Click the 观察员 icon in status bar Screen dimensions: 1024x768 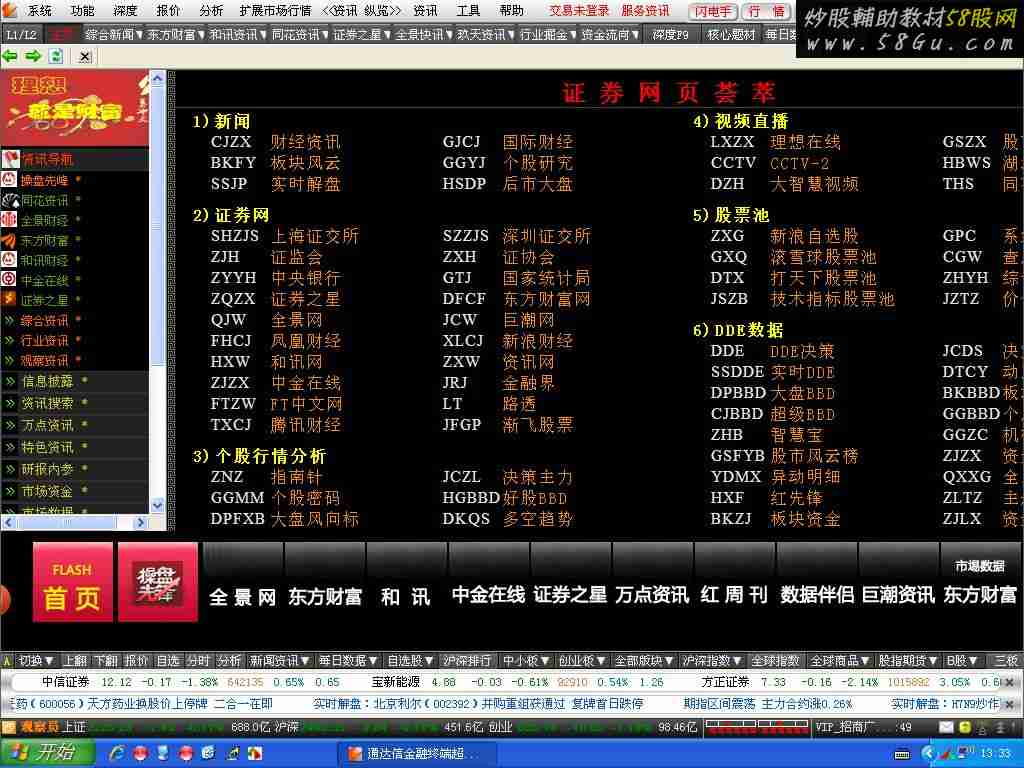pos(8,727)
